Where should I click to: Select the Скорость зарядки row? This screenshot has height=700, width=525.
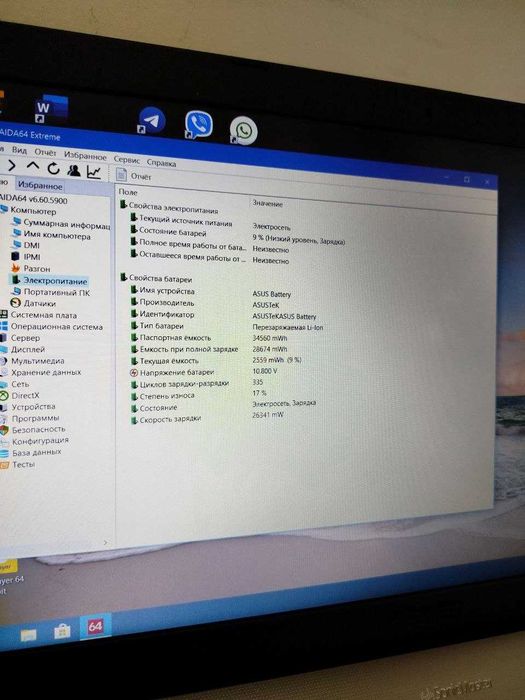(x=207, y=417)
